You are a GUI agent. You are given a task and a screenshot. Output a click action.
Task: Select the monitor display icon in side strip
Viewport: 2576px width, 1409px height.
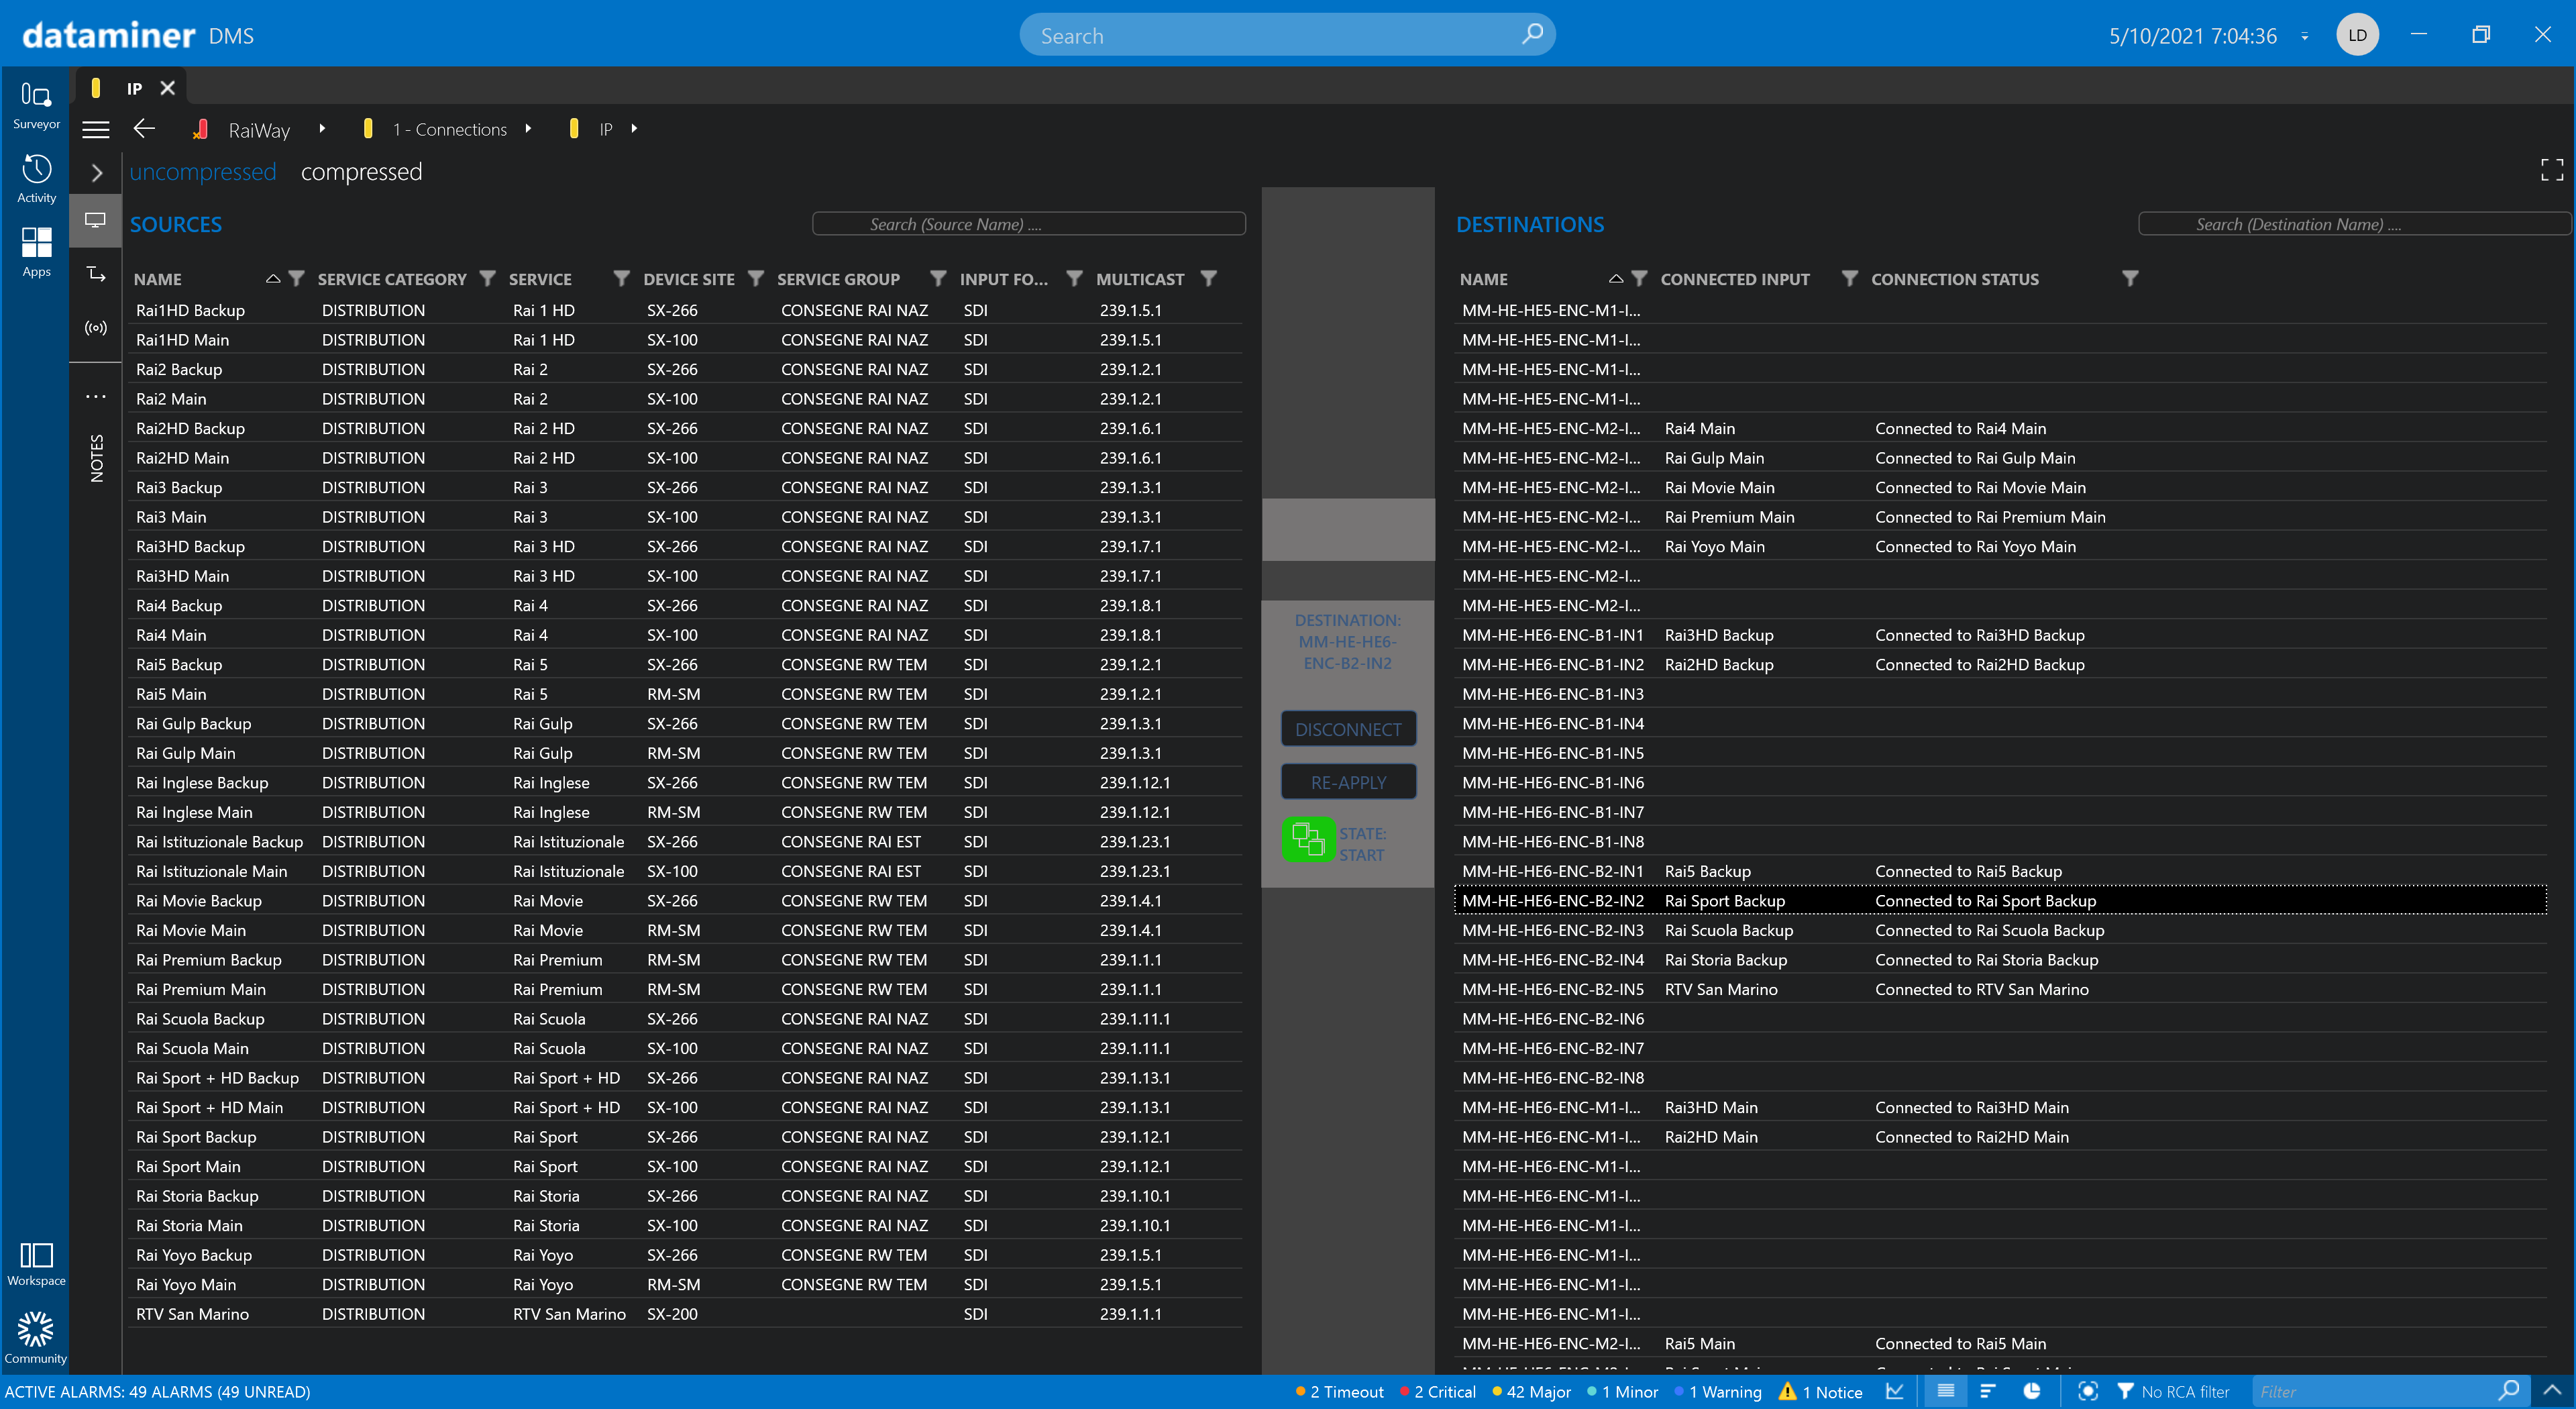coord(96,220)
